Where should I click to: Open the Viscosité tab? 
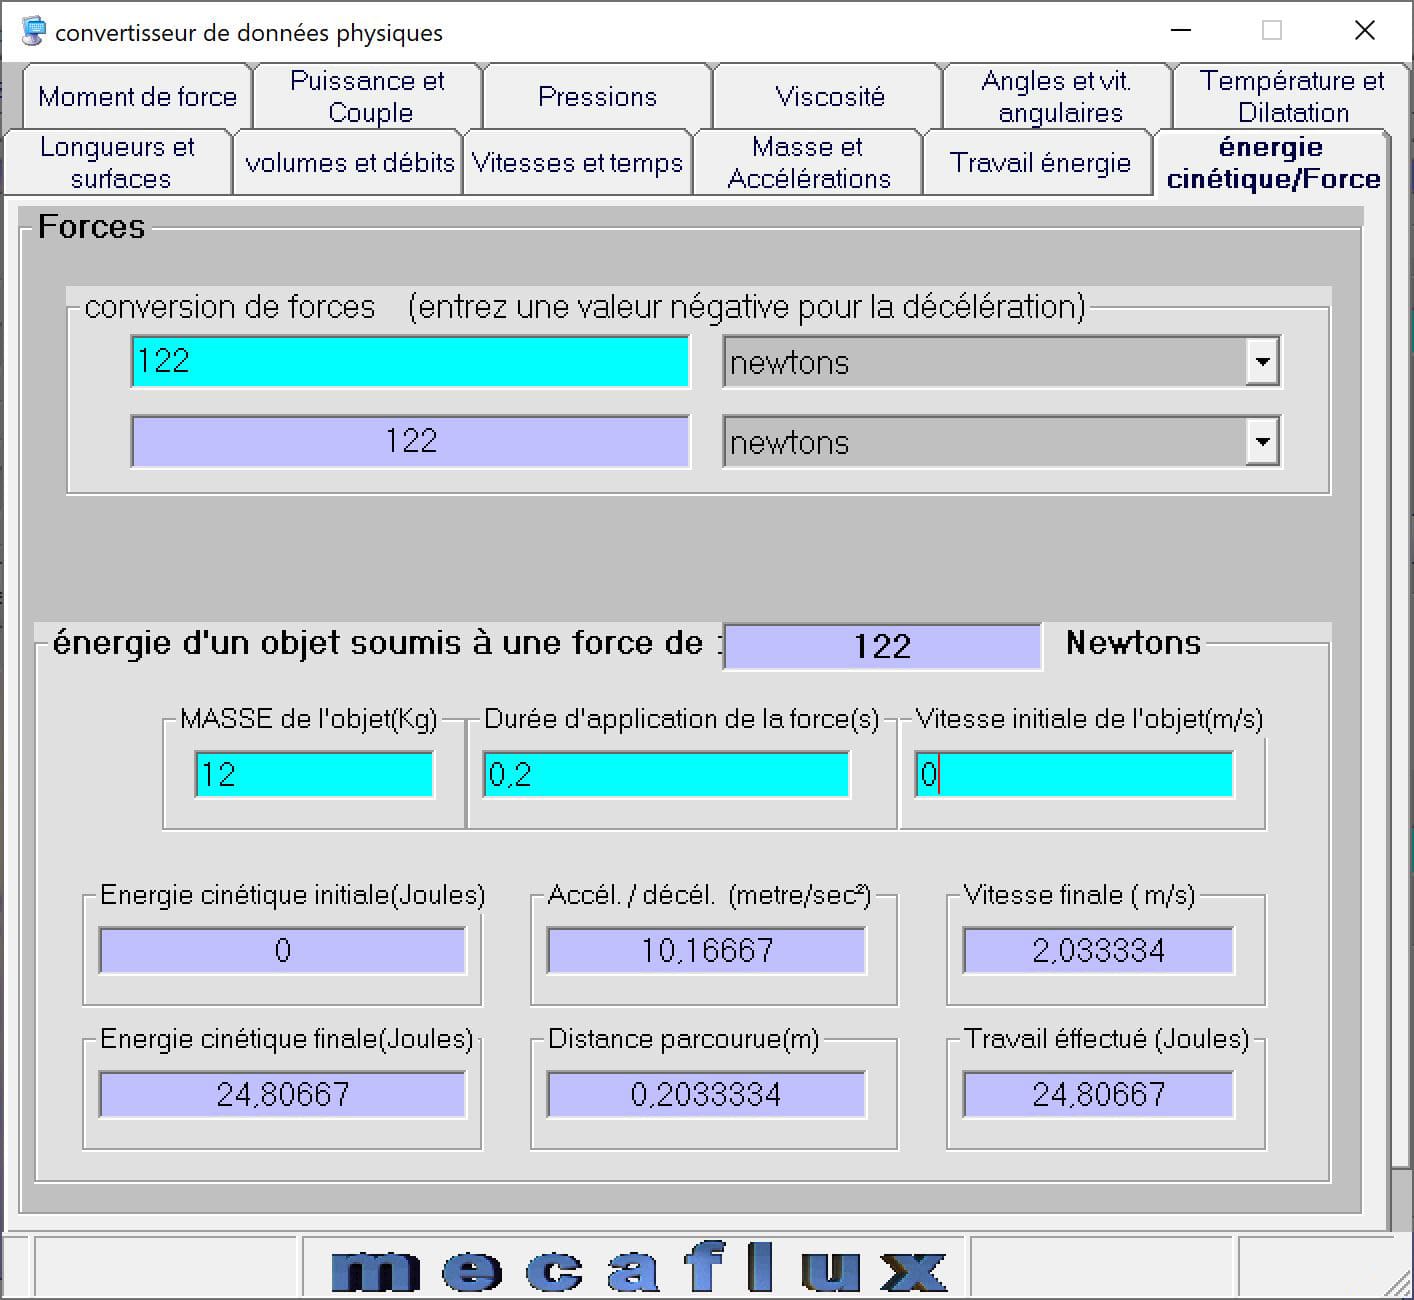[x=827, y=96]
